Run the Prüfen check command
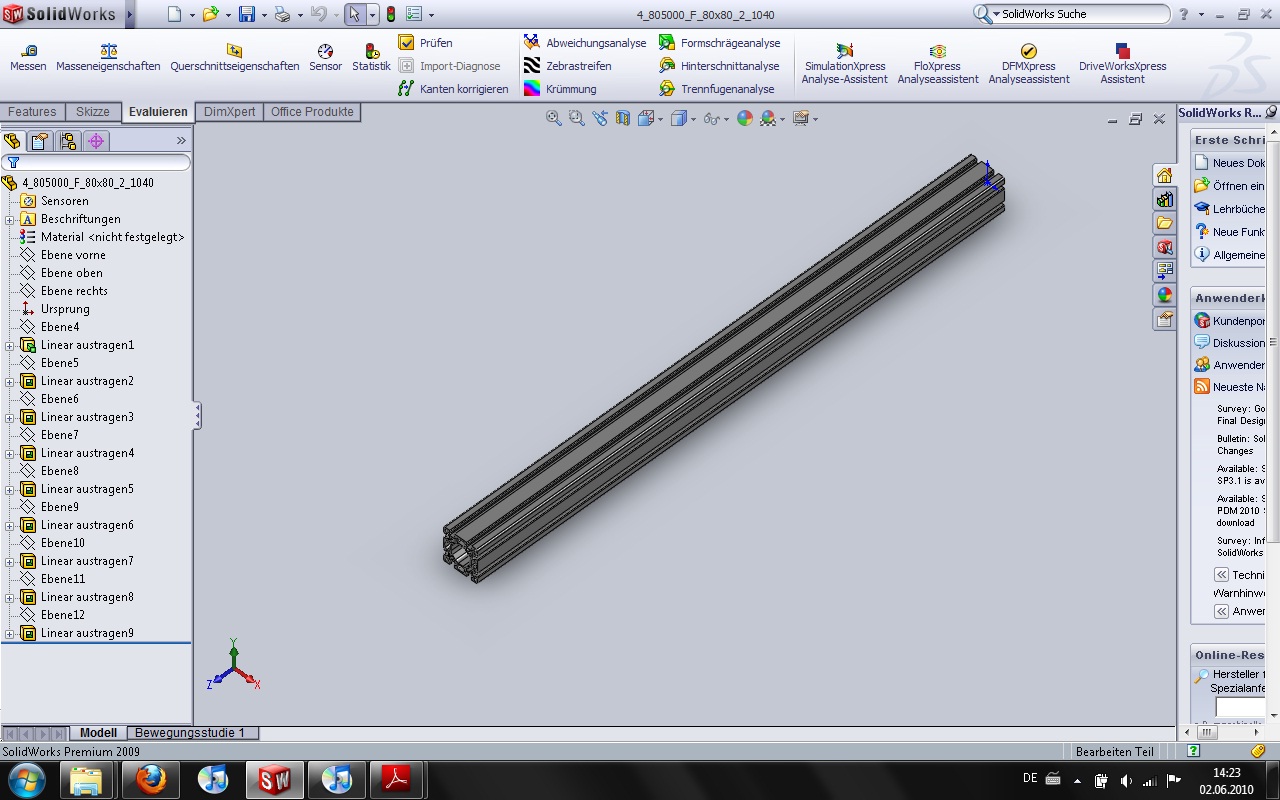 click(425, 43)
